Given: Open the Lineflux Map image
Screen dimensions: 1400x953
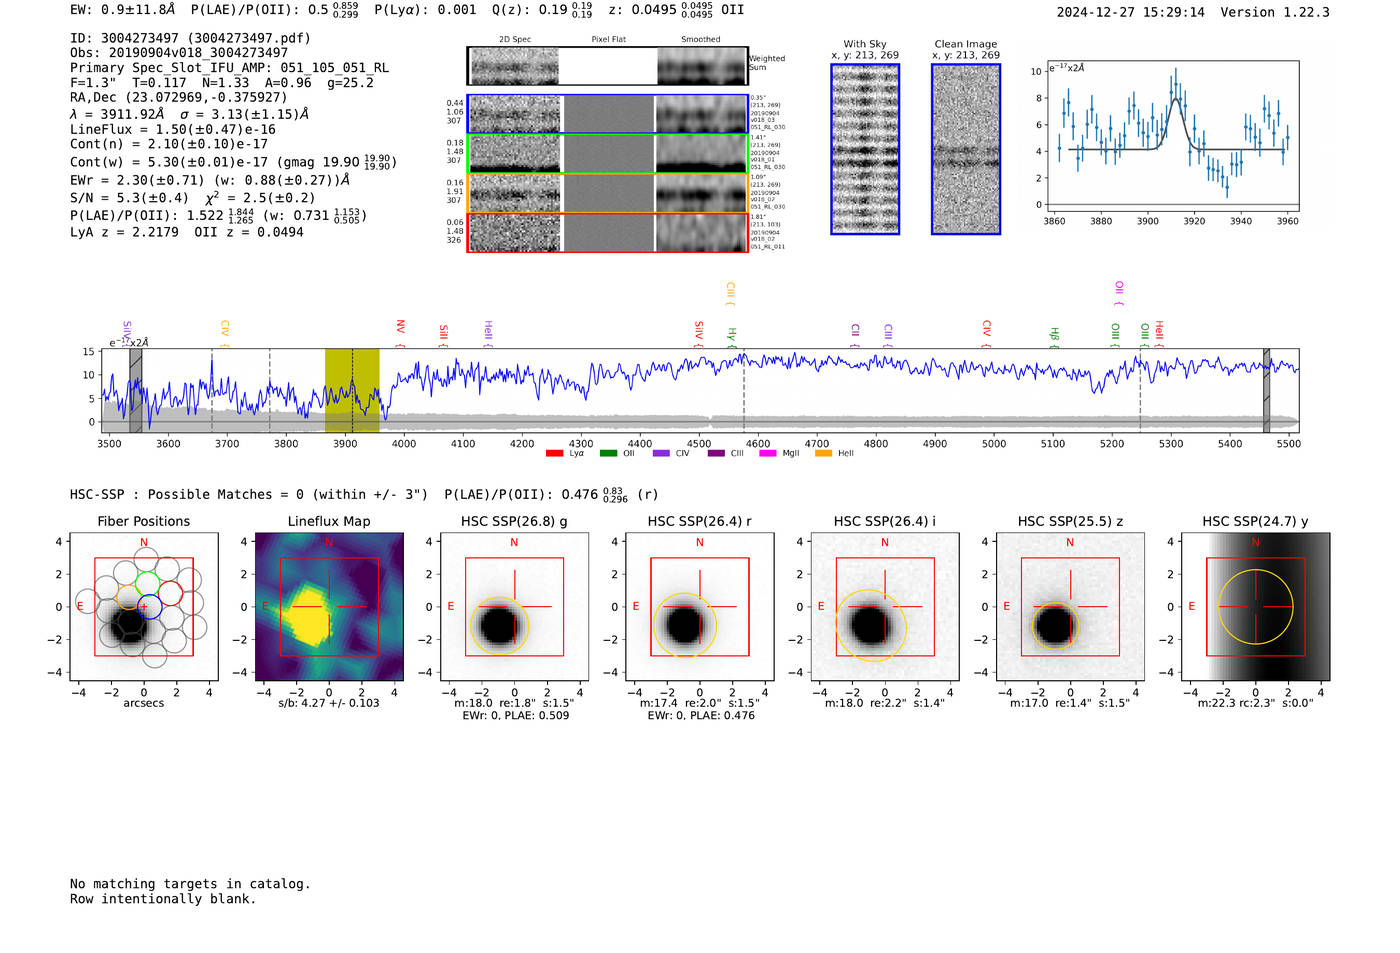Looking at the screenshot, I should [329, 607].
